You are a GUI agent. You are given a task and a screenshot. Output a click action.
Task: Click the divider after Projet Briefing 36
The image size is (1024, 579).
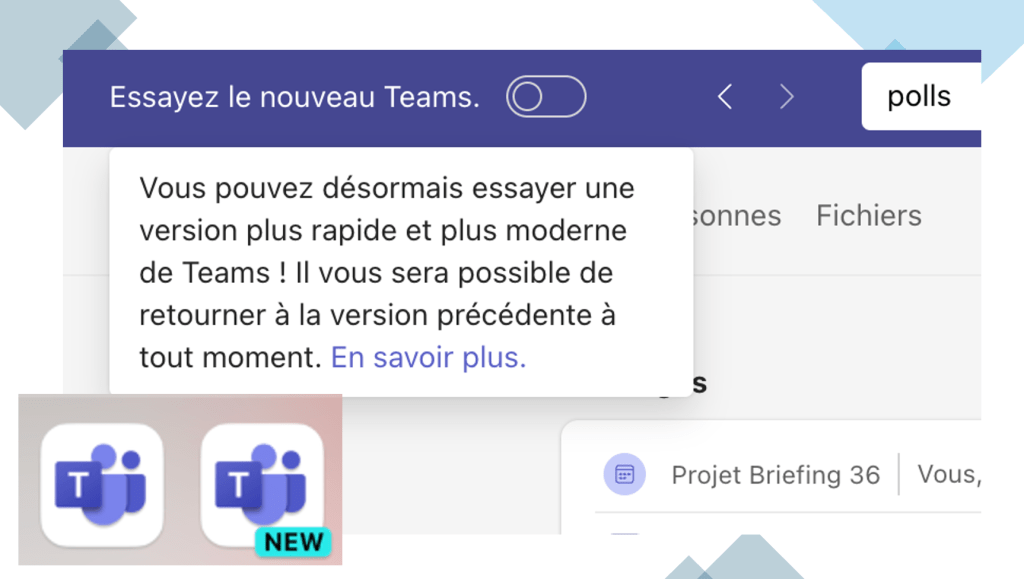pos(899,474)
